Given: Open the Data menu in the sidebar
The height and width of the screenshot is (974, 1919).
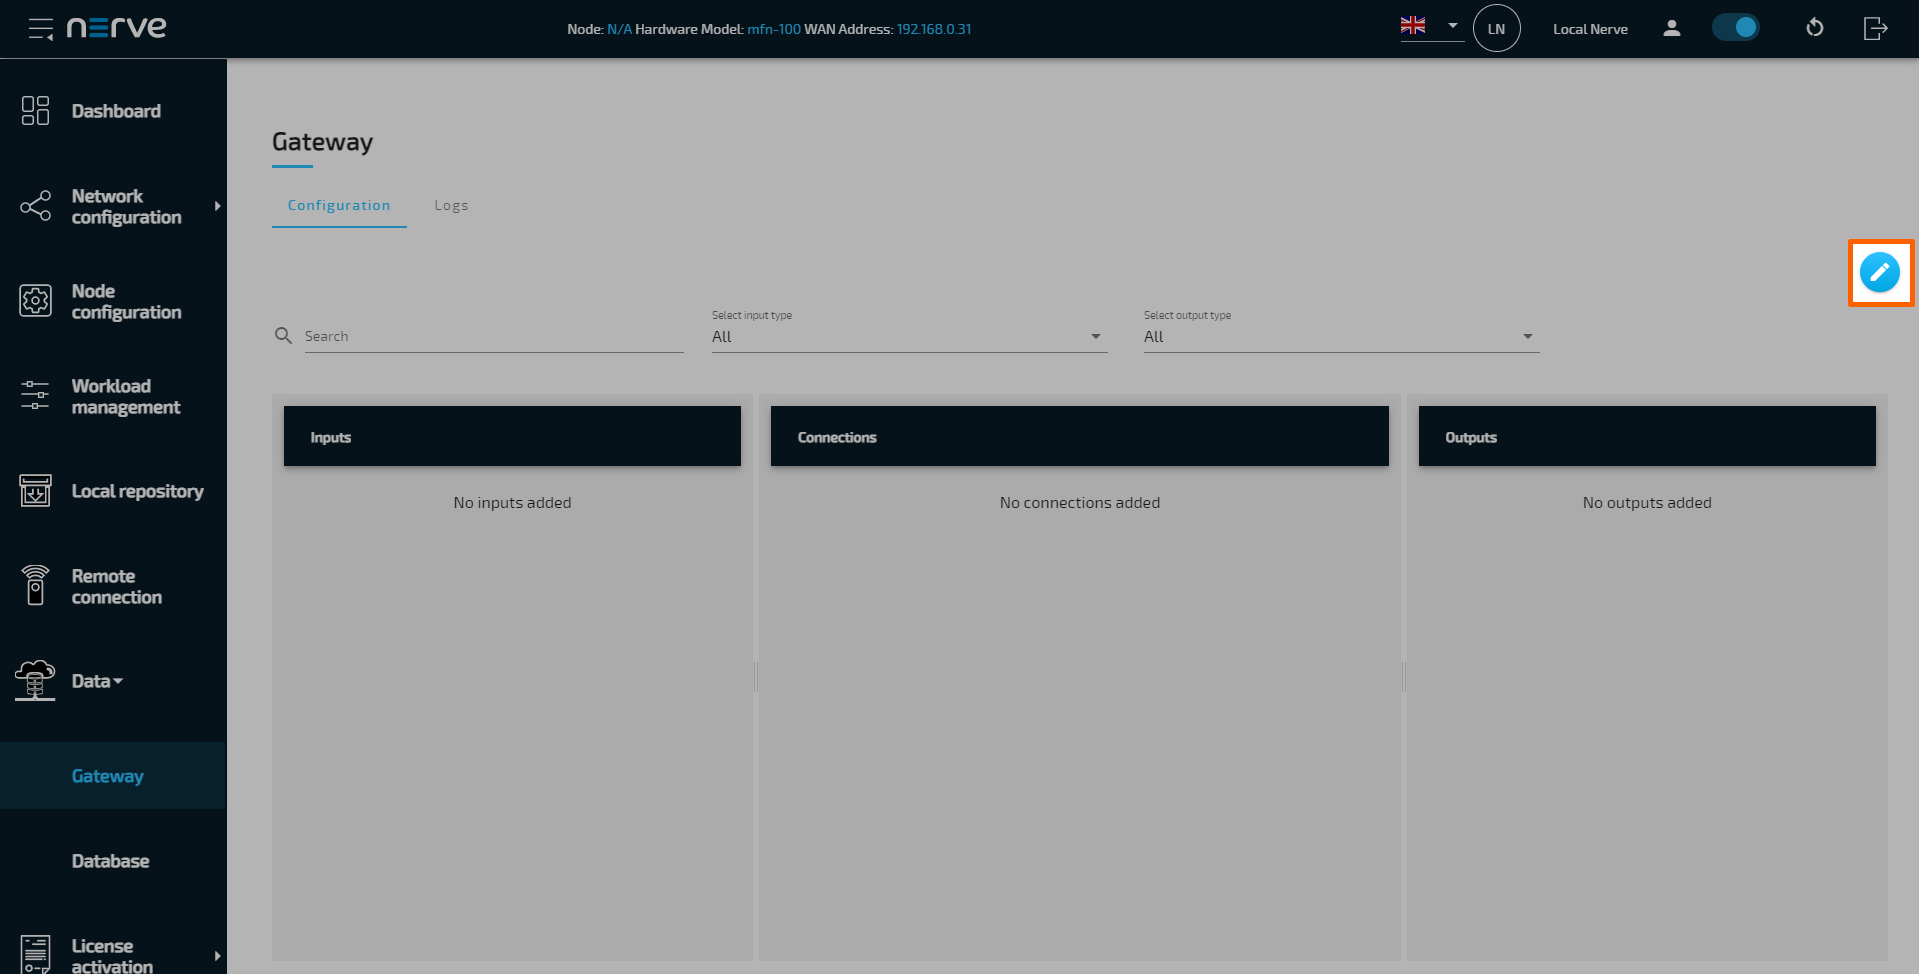Looking at the screenshot, I should 96,680.
